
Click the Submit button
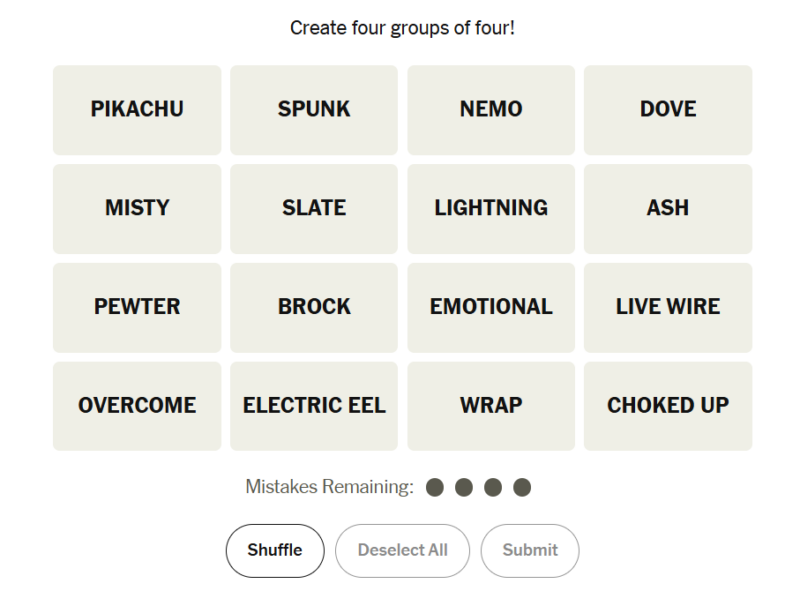530,550
